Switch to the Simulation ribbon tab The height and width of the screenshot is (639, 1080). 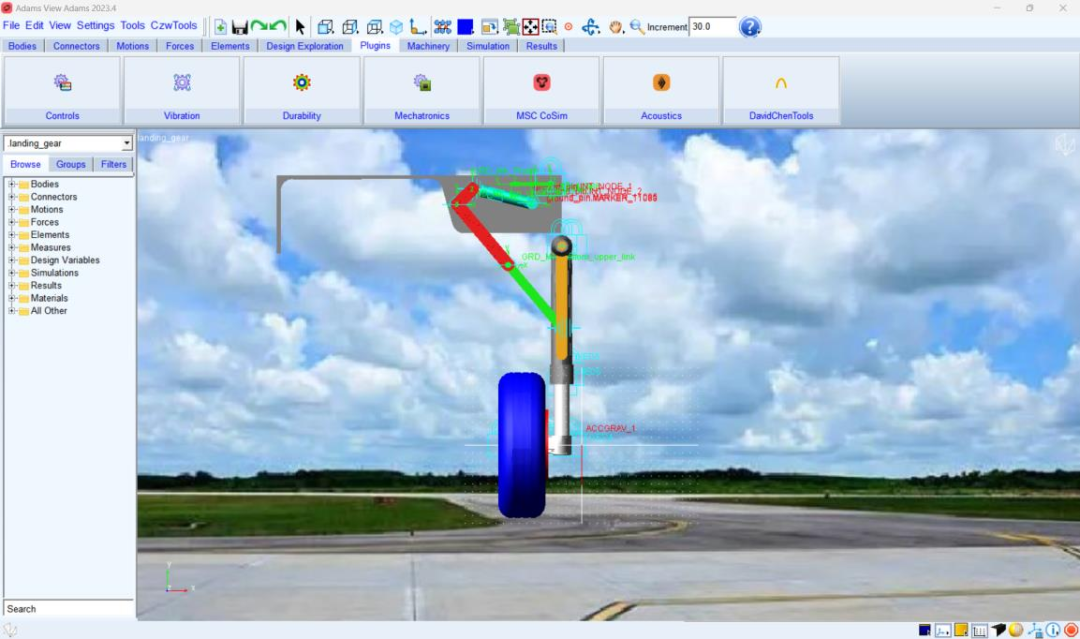coord(488,46)
